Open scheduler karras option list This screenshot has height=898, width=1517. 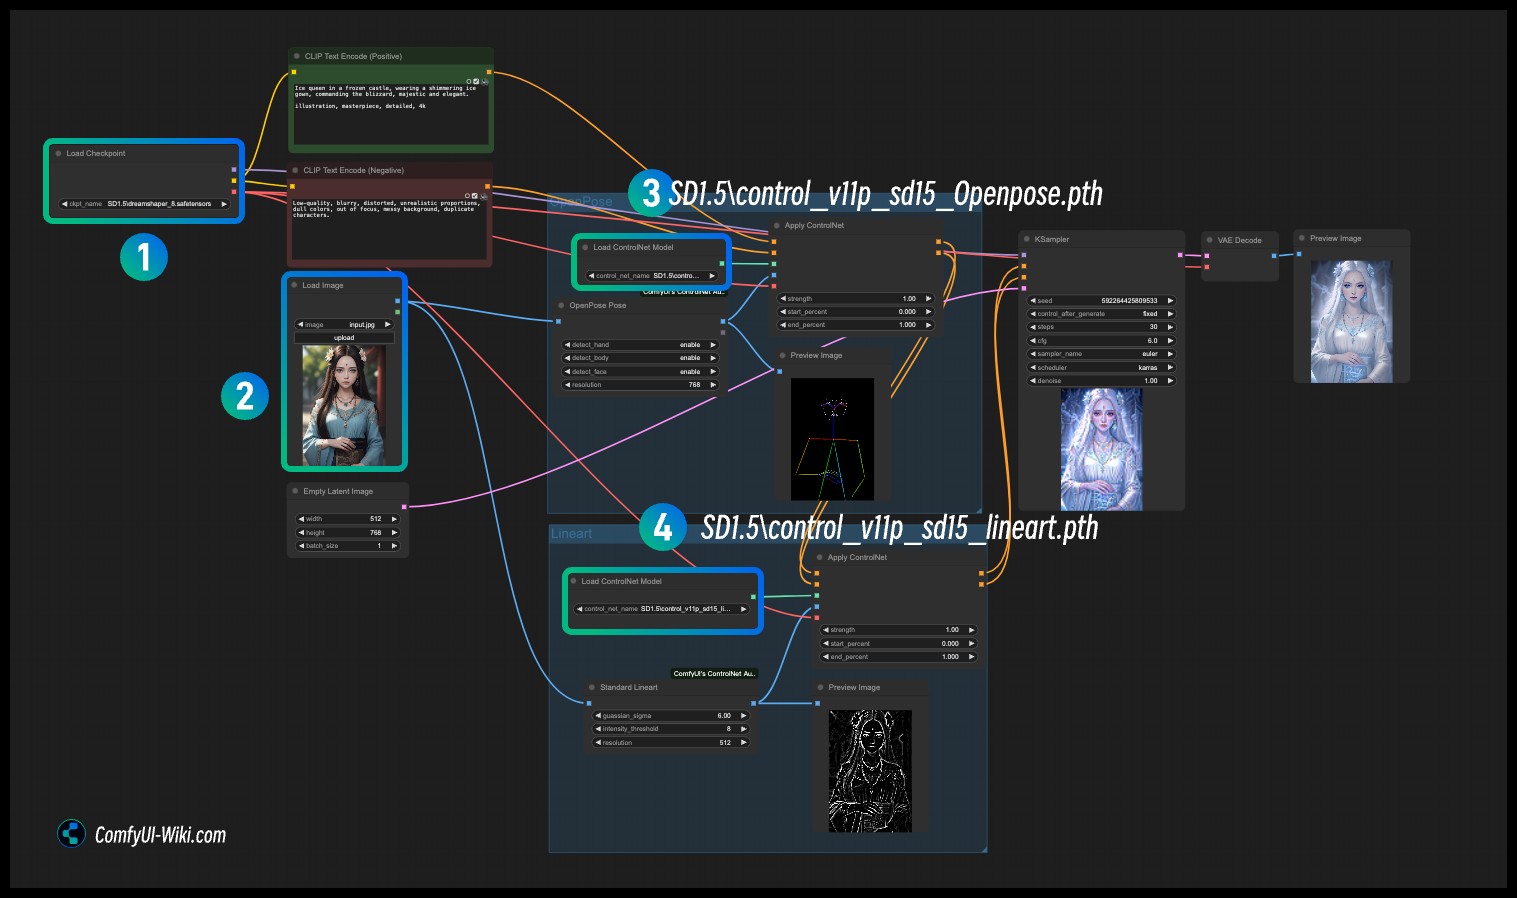pyautogui.click(x=1102, y=367)
